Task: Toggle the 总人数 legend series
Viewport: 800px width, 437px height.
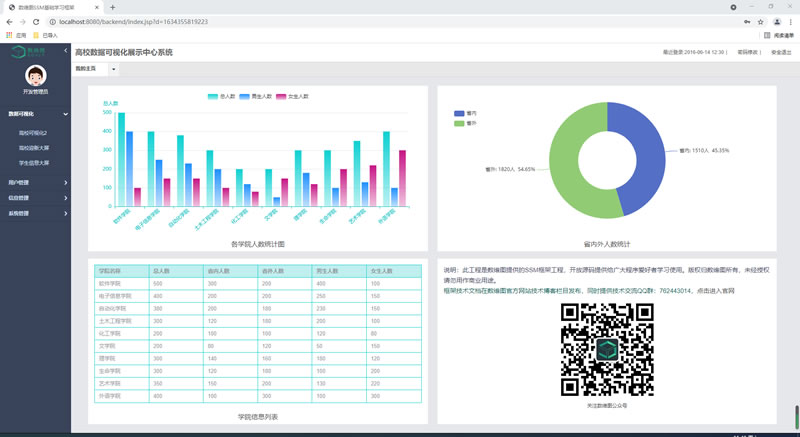Action: (x=221, y=96)
